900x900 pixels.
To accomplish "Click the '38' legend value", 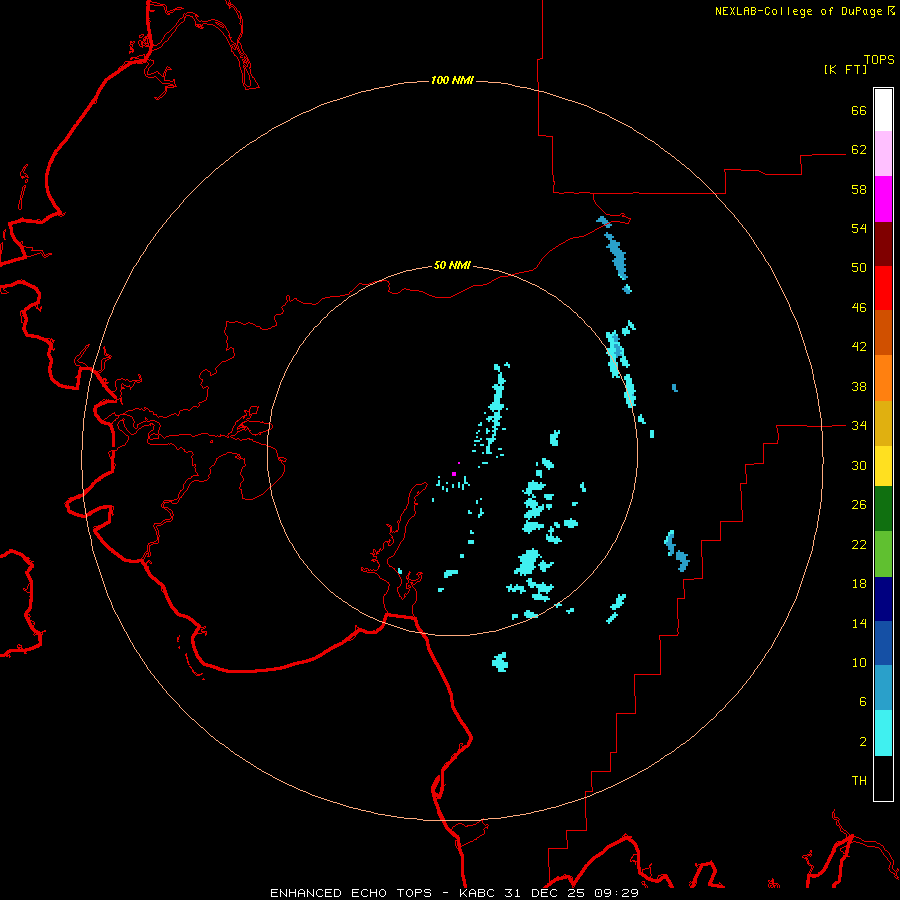I will coord(859,387).
